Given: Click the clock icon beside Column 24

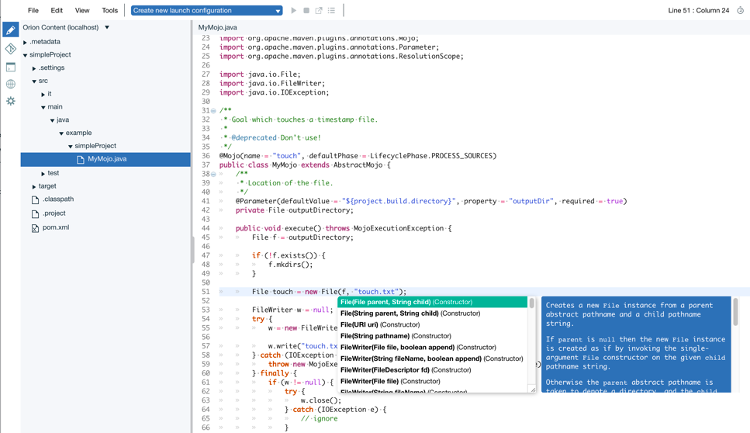Looking at the screenshot, I should click(x=738, y=10).
